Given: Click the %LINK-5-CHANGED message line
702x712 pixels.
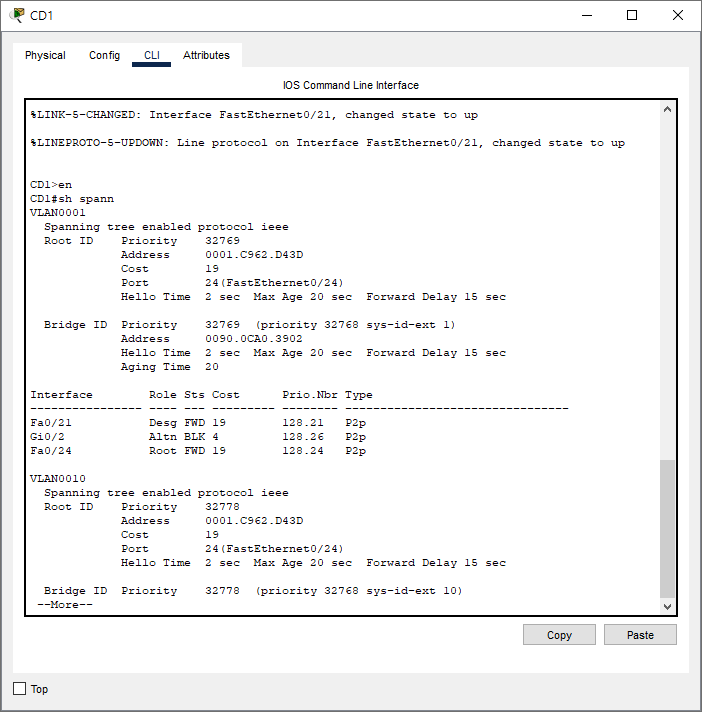Looking at the screenshot, I should (254, 115).
